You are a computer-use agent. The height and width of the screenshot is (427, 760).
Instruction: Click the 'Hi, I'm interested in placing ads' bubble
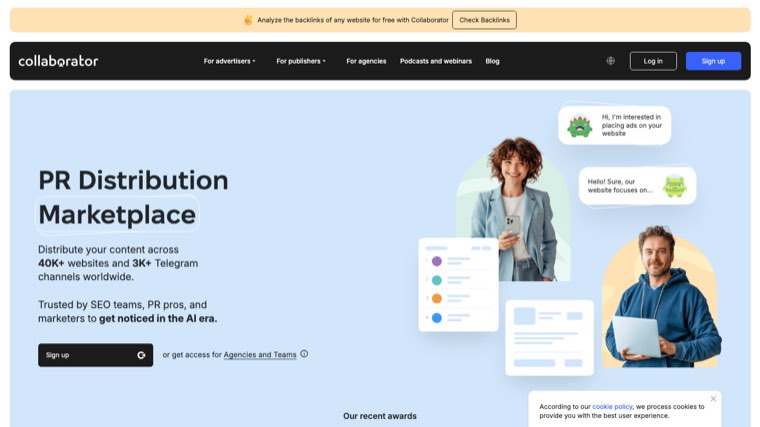(615, 126)
